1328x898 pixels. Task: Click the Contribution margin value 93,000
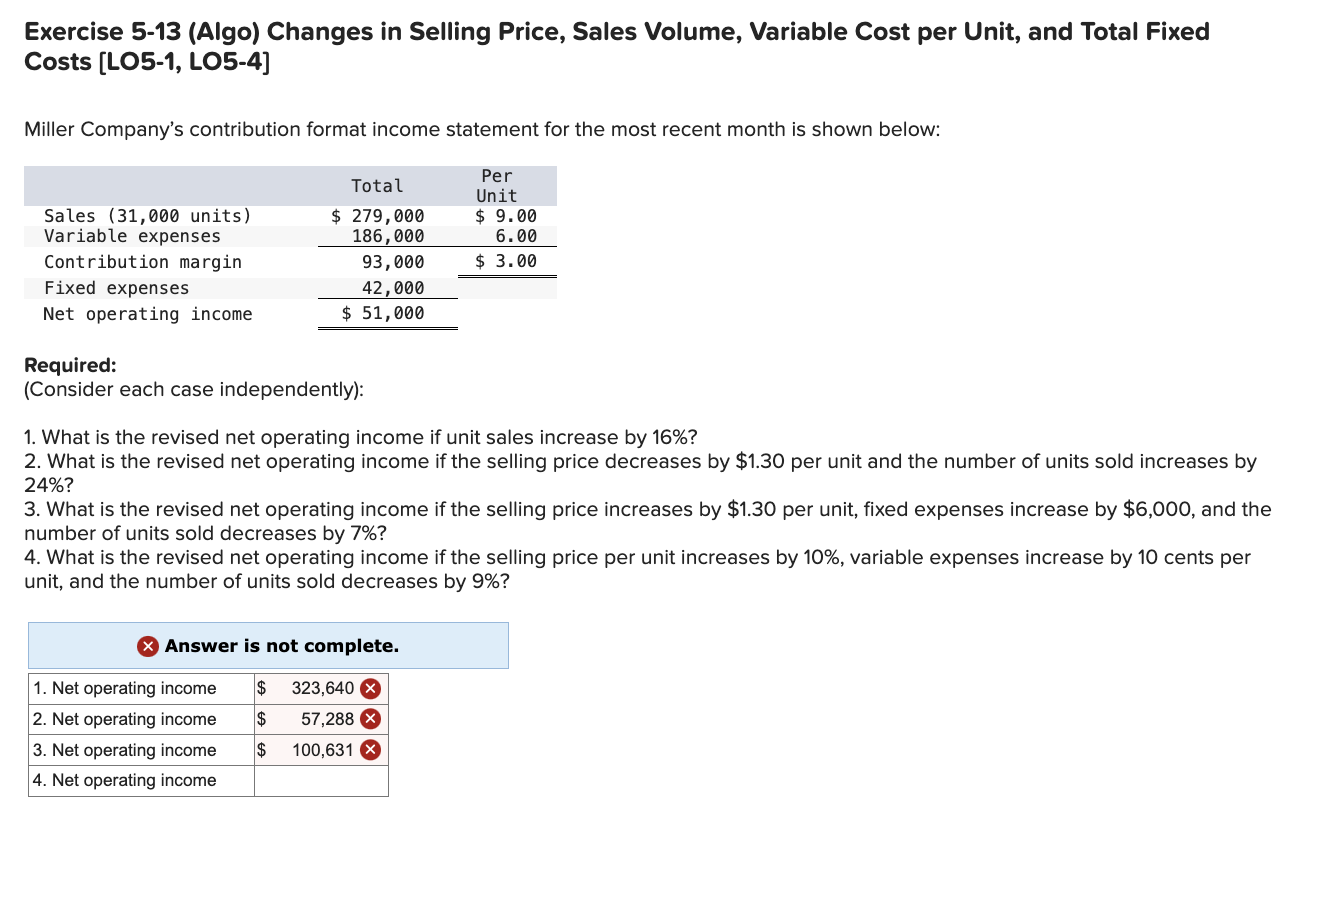pos(399,261)
